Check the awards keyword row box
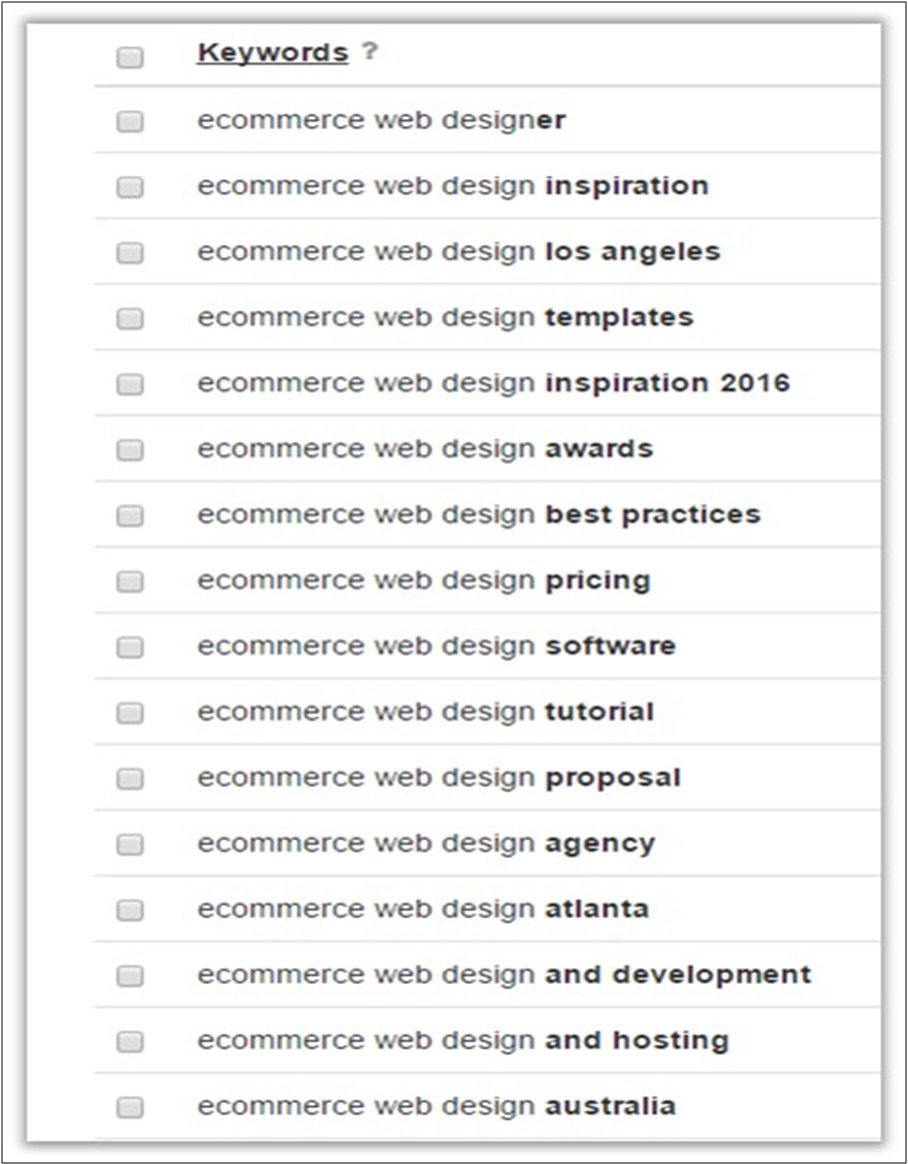The image size is (908, 1164). tap(130, 451)
